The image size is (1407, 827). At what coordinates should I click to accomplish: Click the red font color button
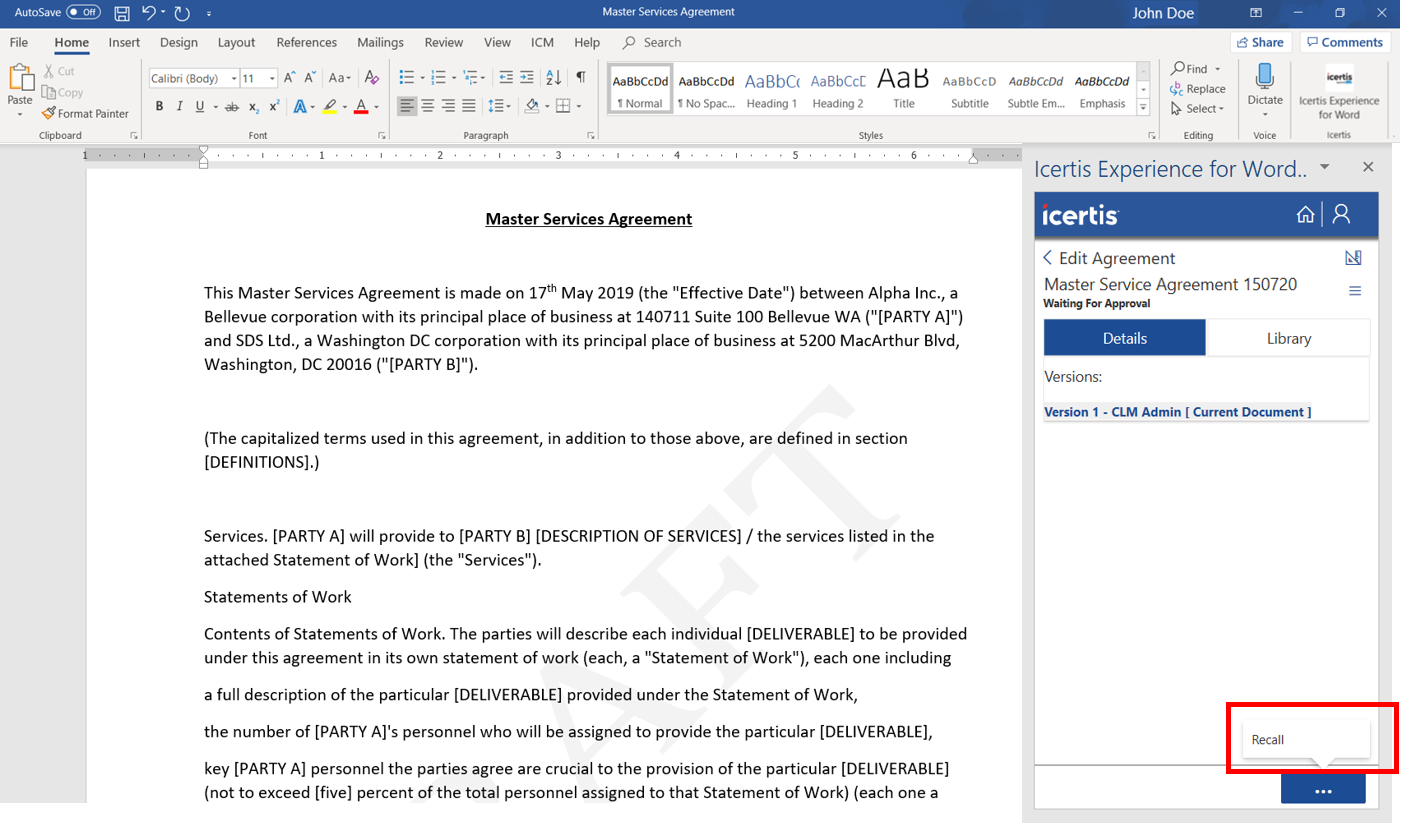(361, 107)
